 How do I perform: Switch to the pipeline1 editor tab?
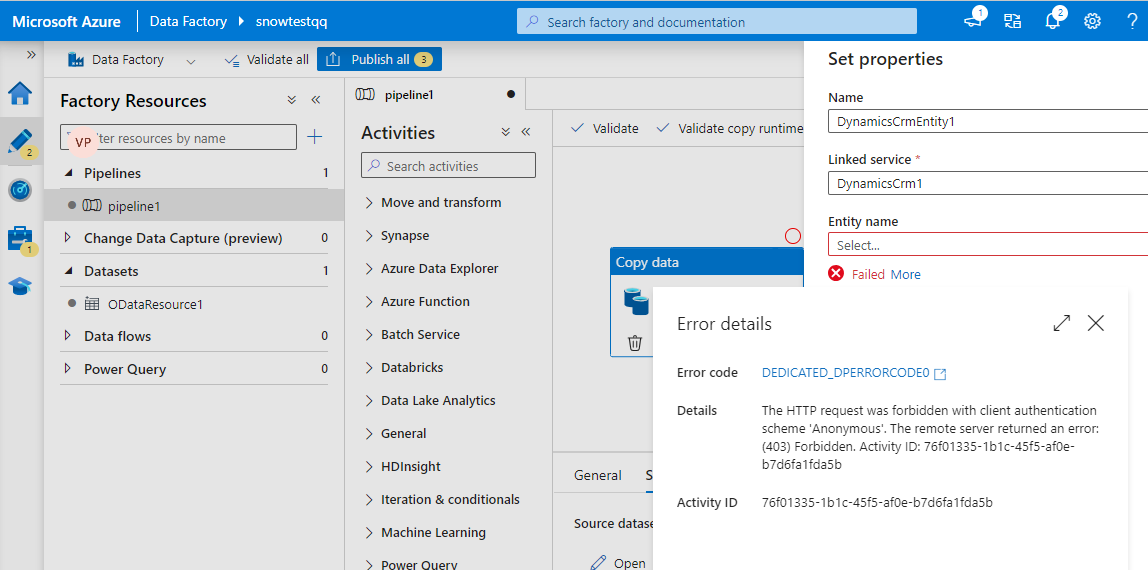coord(435,94)
